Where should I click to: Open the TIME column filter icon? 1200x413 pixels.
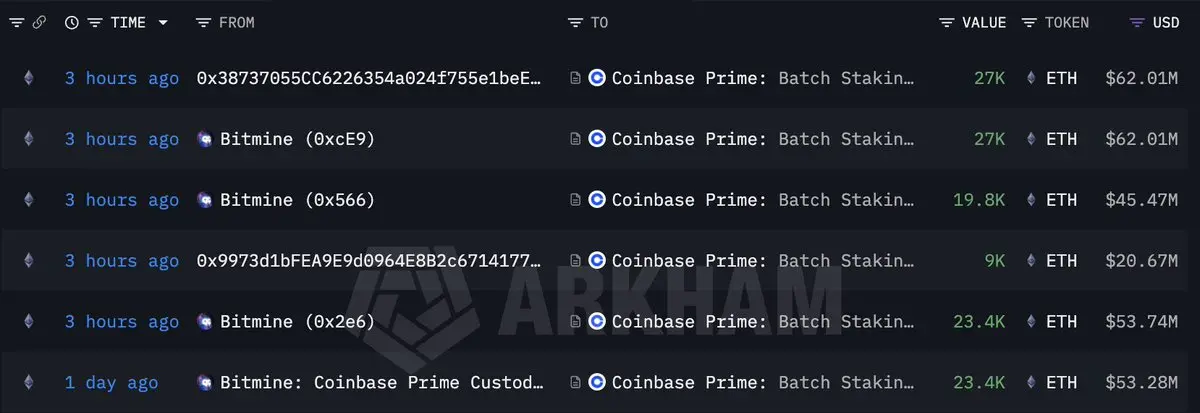click(x=95, y=22)
